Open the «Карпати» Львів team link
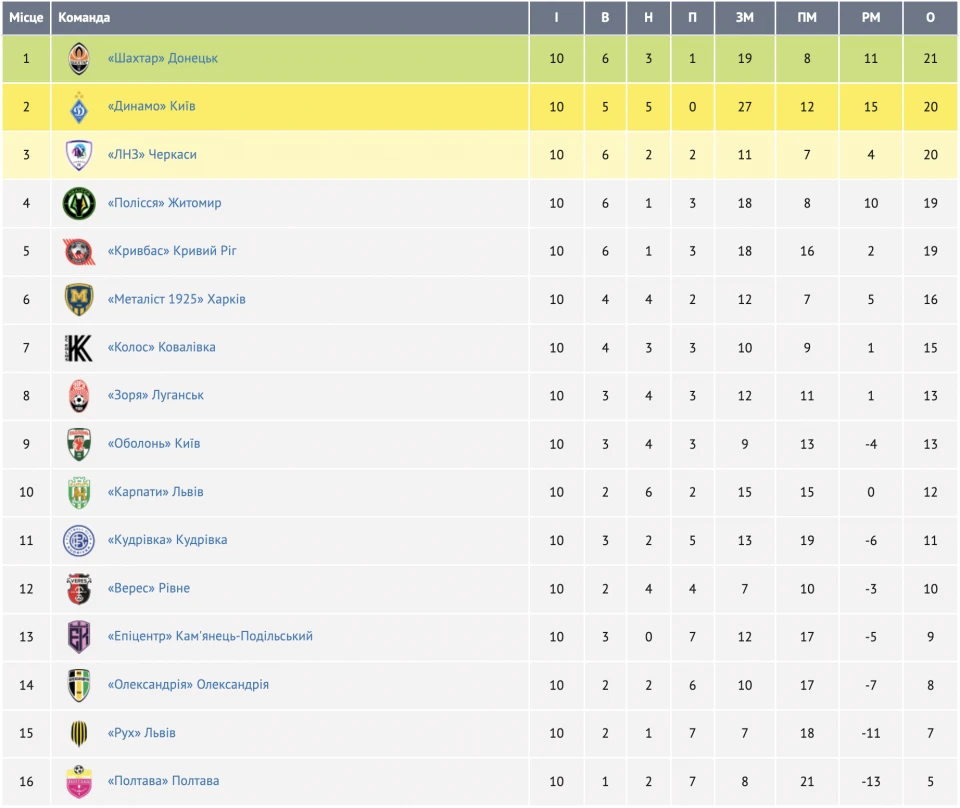The height and width of the screenshot is (808, 960). (x=155, y=492)
